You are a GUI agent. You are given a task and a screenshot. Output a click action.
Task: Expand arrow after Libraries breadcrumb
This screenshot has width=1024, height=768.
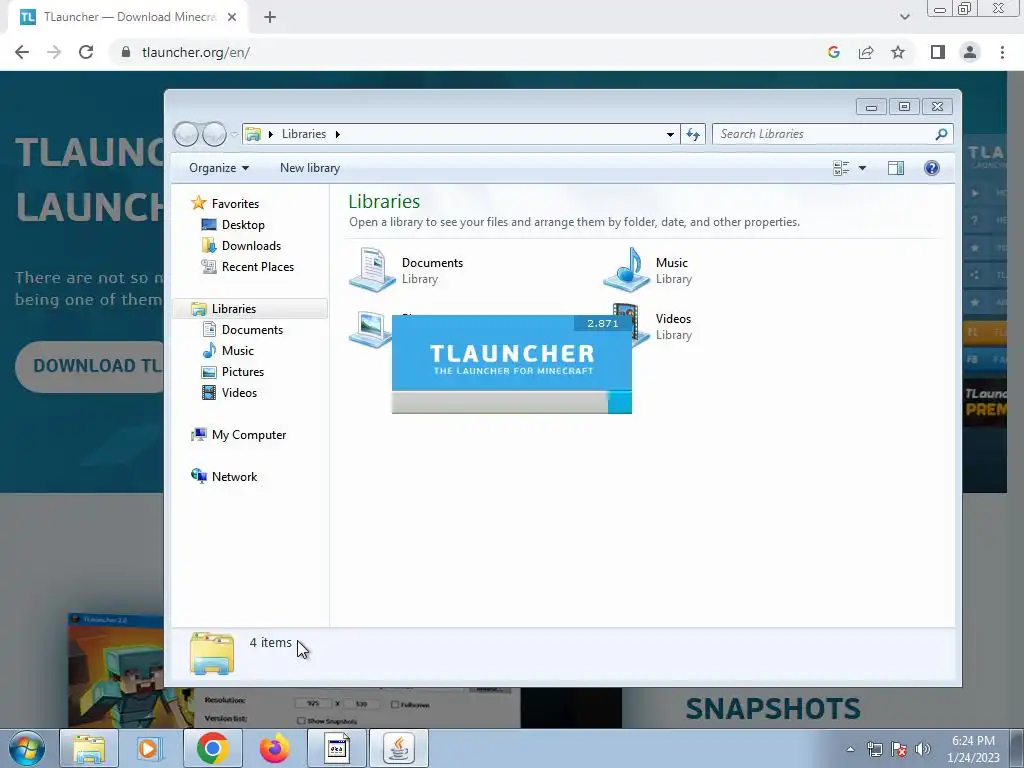pos(338,134)
